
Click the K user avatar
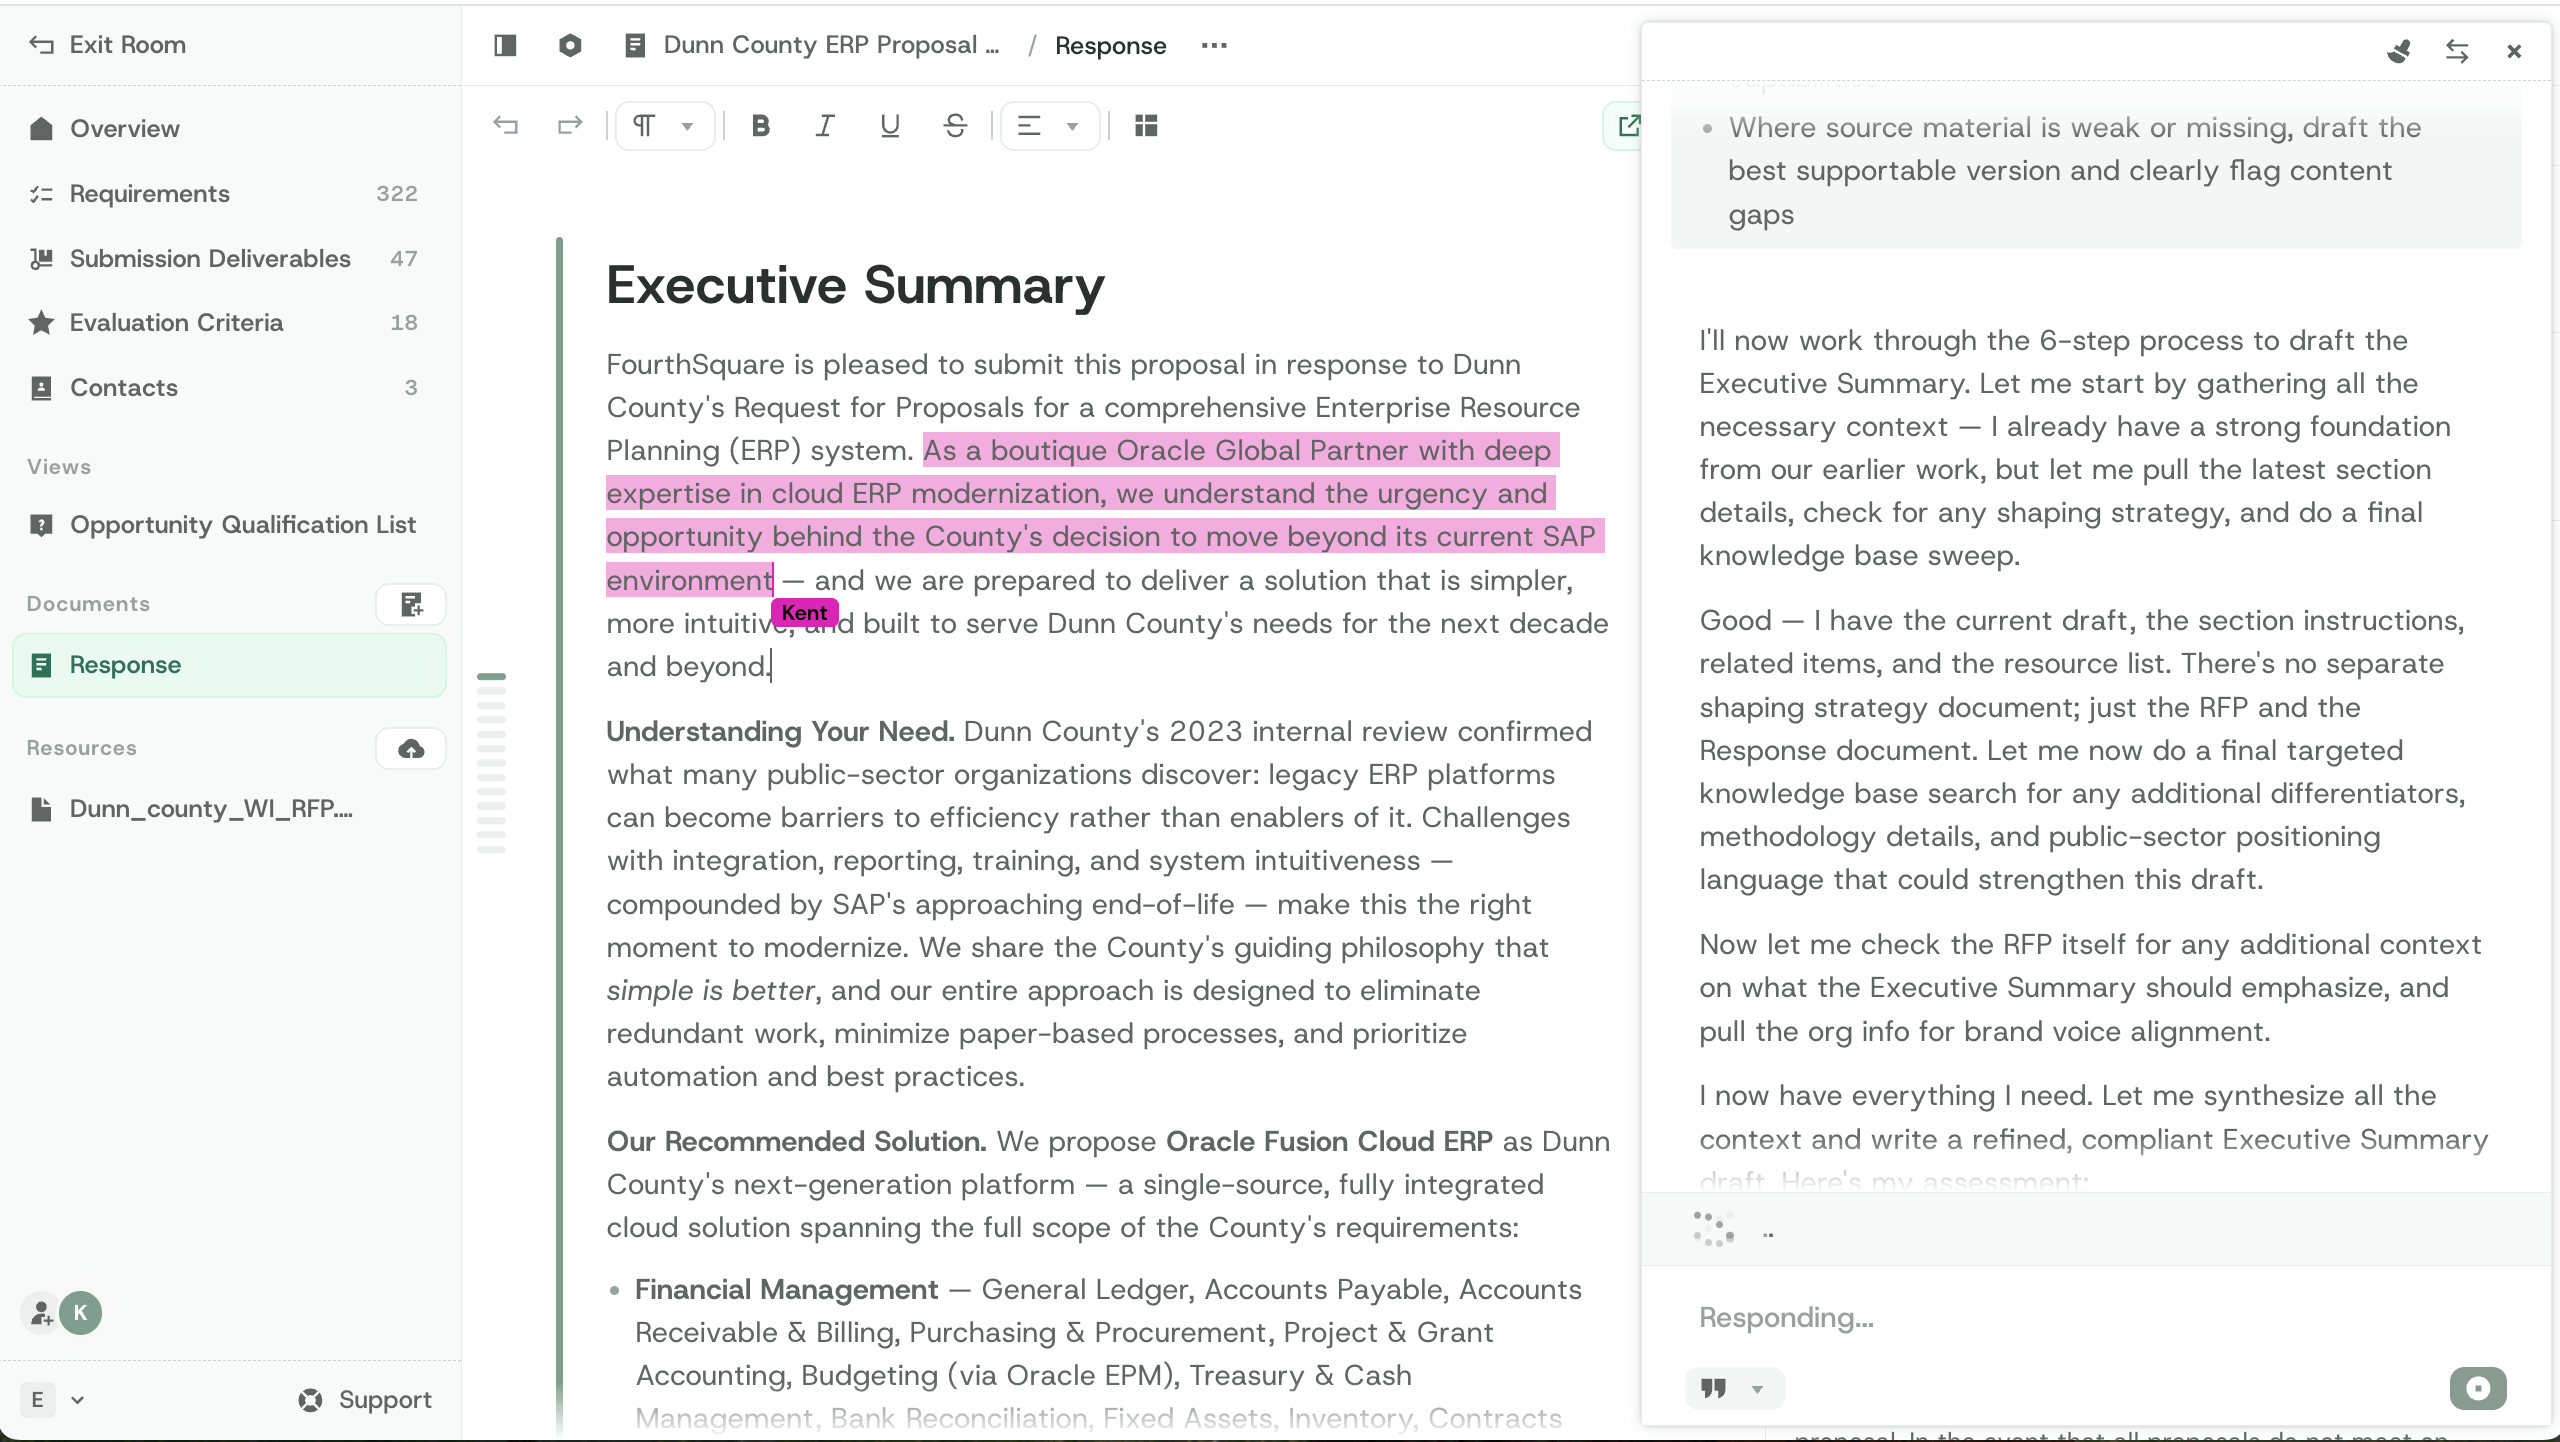[81, 1313]
